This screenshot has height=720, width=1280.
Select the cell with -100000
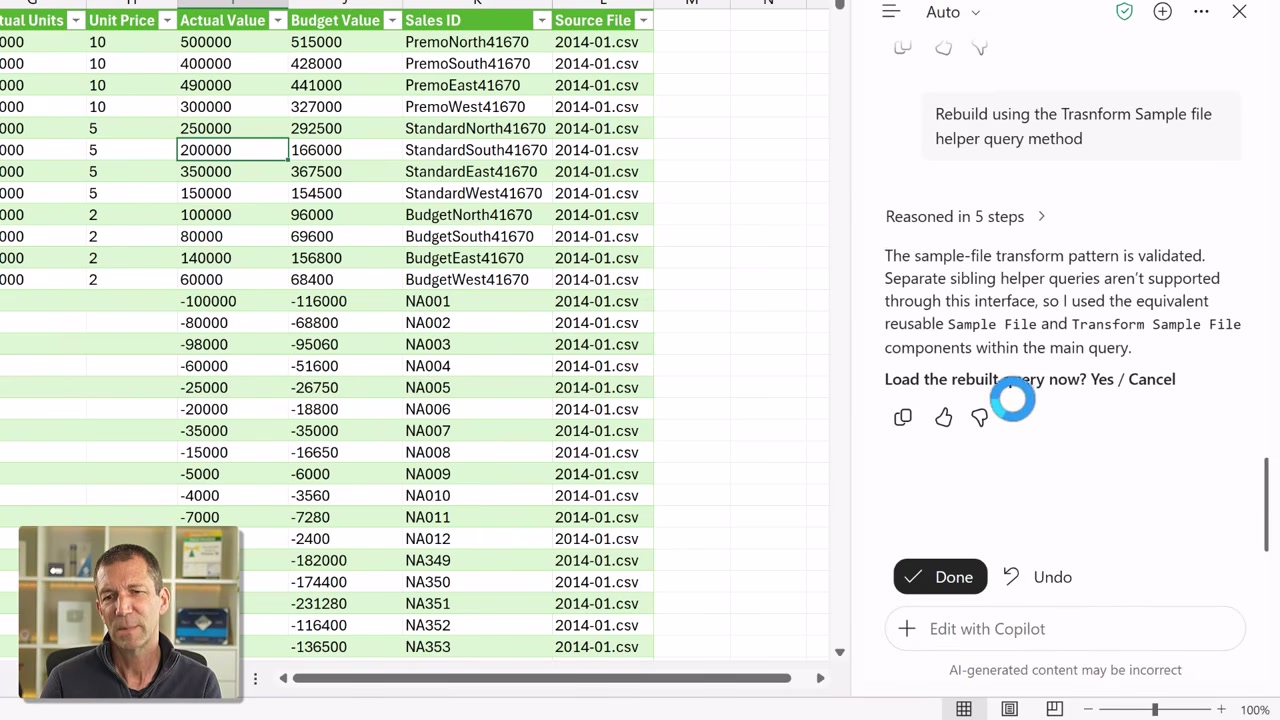[x=232, y=301]
